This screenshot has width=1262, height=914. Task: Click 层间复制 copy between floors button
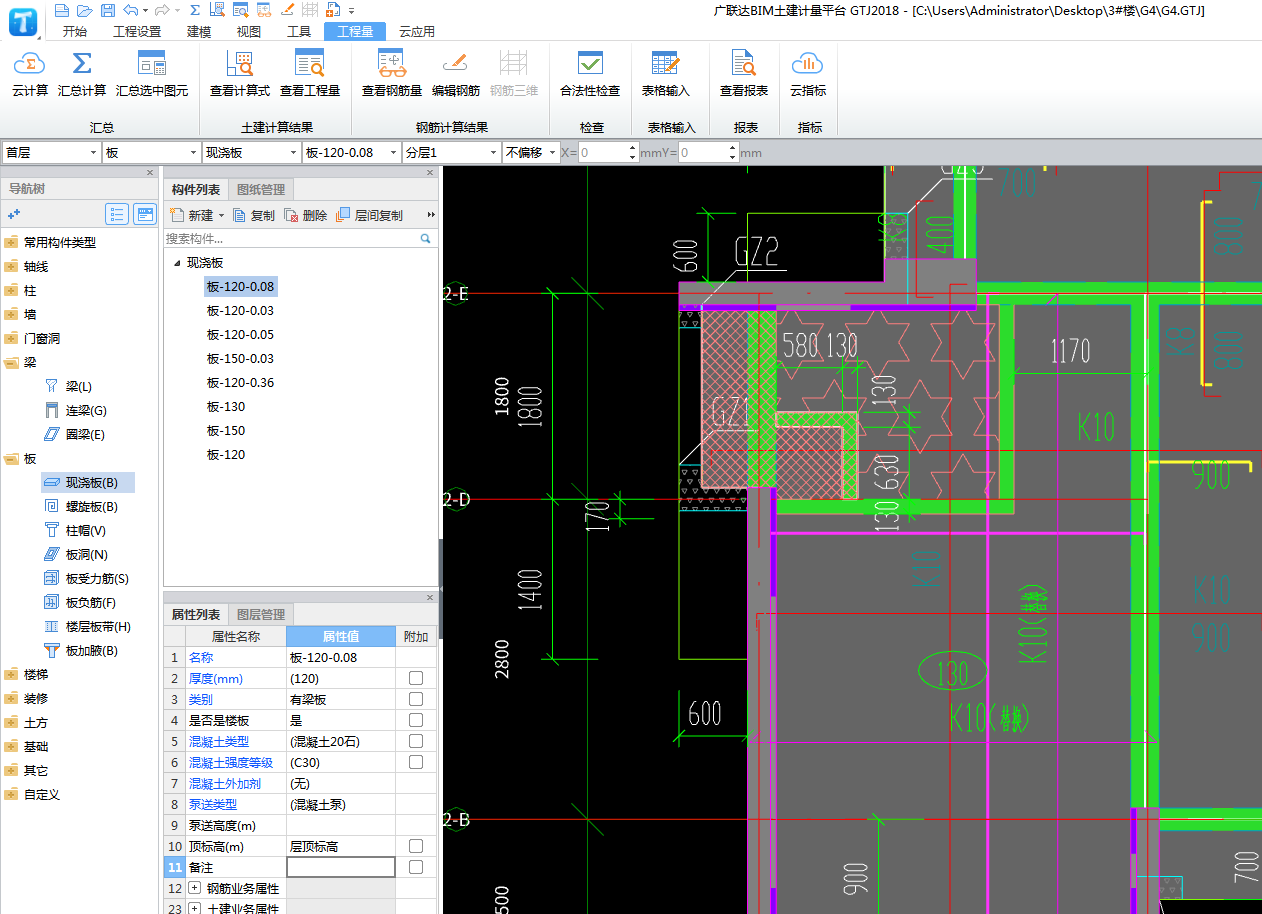click(370, 215)
